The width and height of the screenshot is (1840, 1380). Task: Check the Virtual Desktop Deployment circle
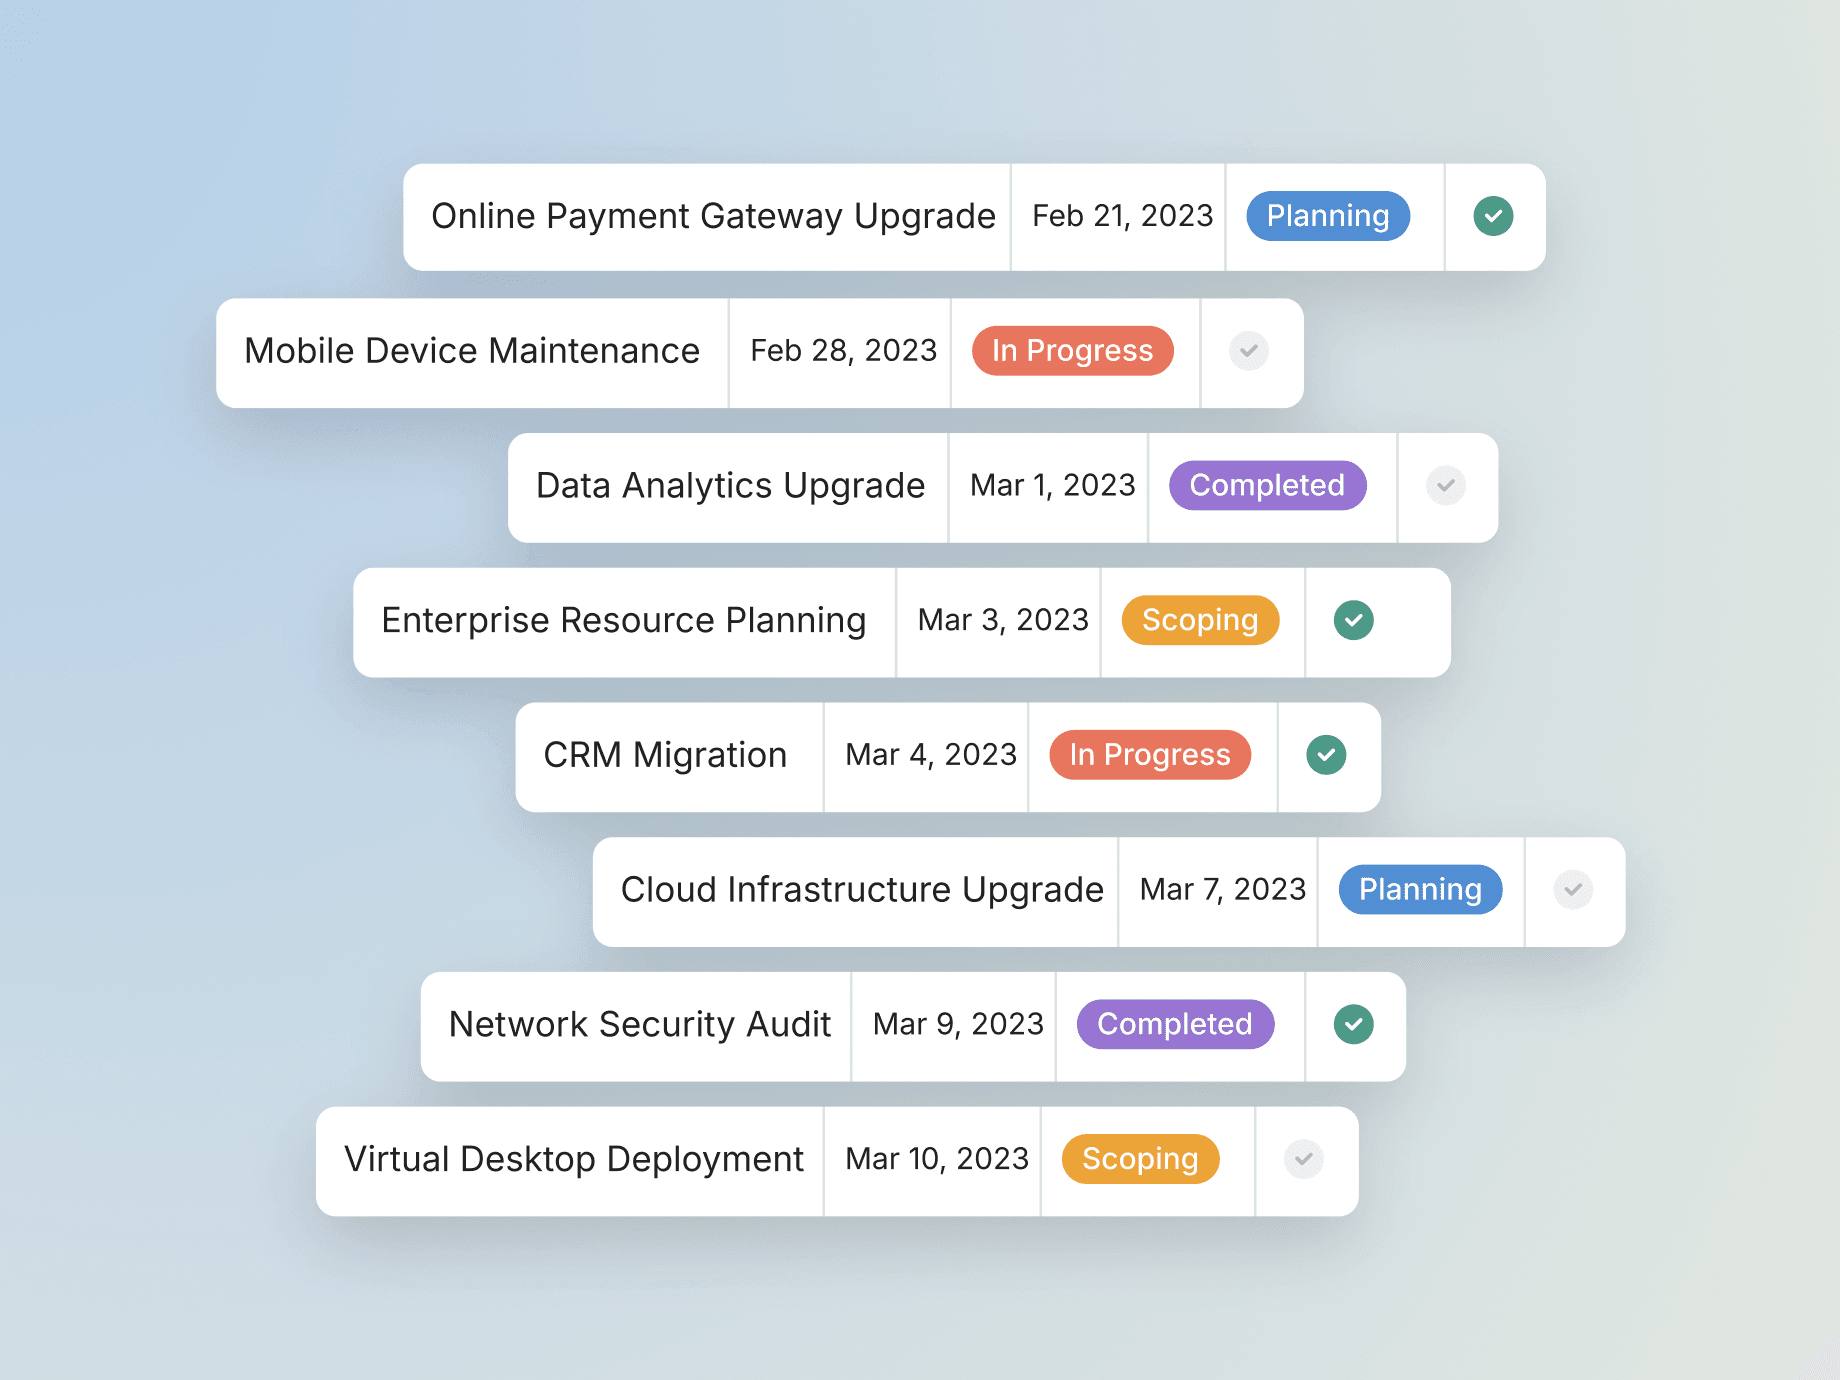click(x=1304, y=1159)
